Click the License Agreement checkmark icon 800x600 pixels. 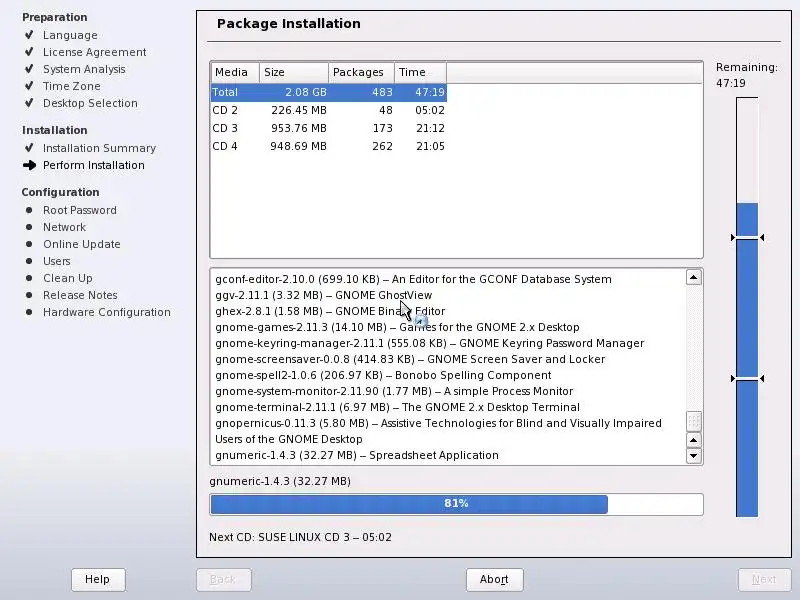click(x=29, y=52)
